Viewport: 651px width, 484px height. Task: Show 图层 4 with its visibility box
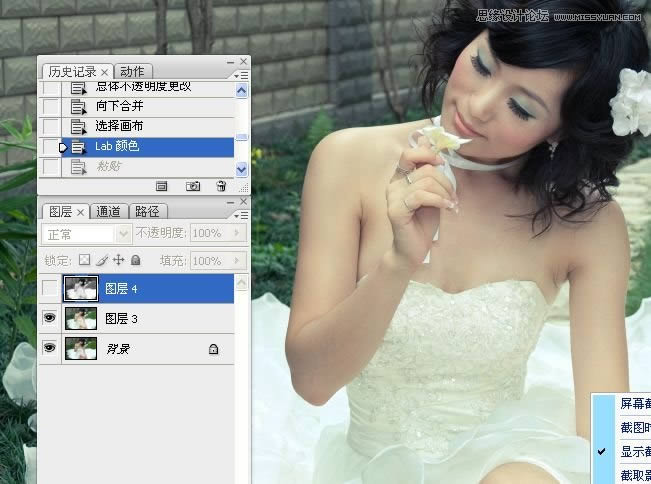pos(50,289)
